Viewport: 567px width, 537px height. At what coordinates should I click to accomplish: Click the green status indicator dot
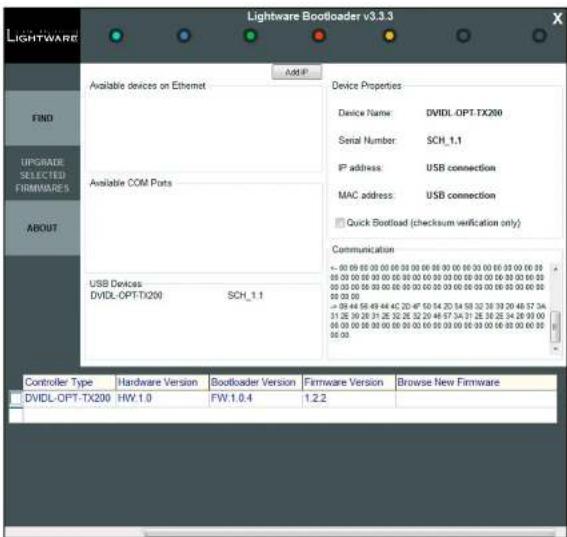tap(251, 36)
